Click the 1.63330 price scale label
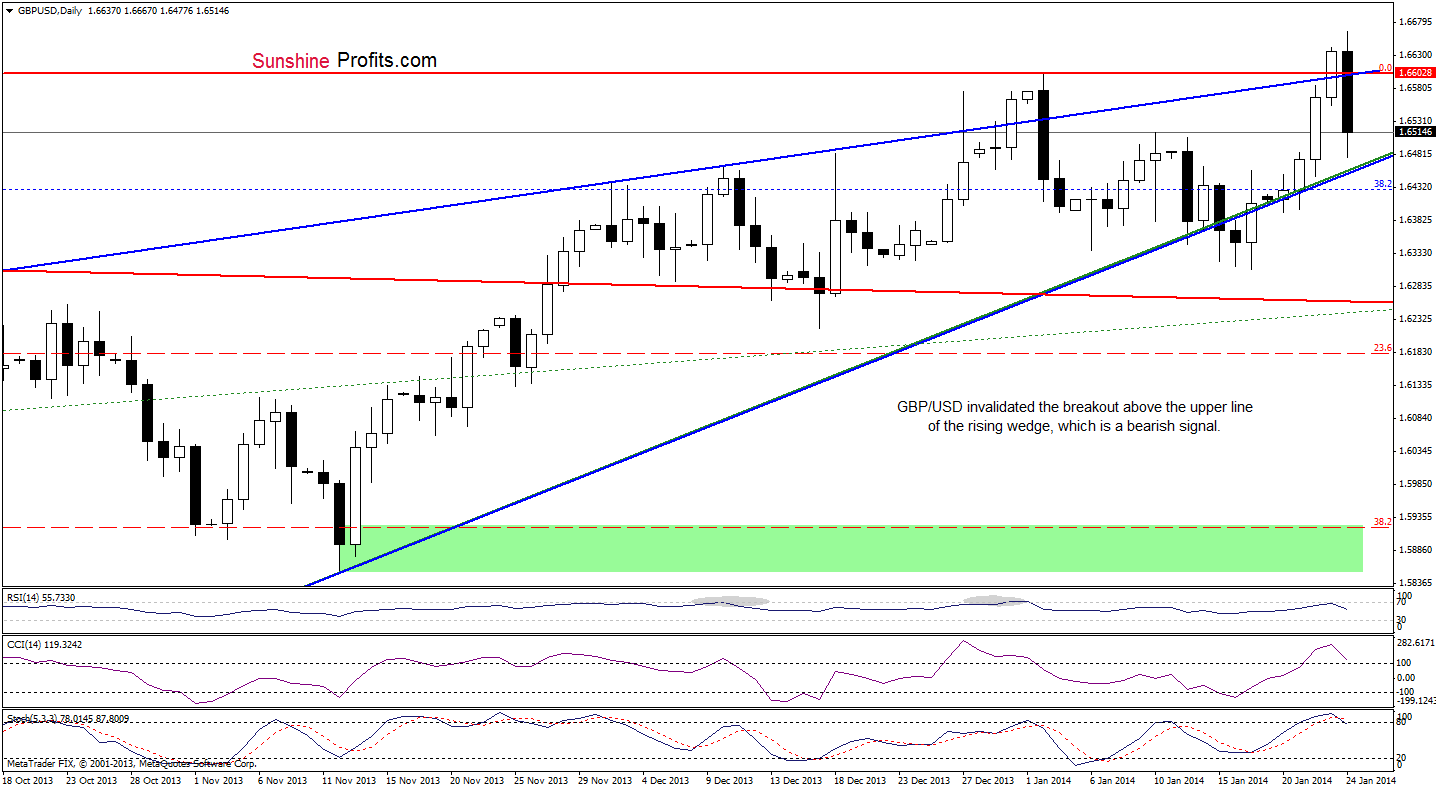The image size is (1436, 789). coord(1414,252)
